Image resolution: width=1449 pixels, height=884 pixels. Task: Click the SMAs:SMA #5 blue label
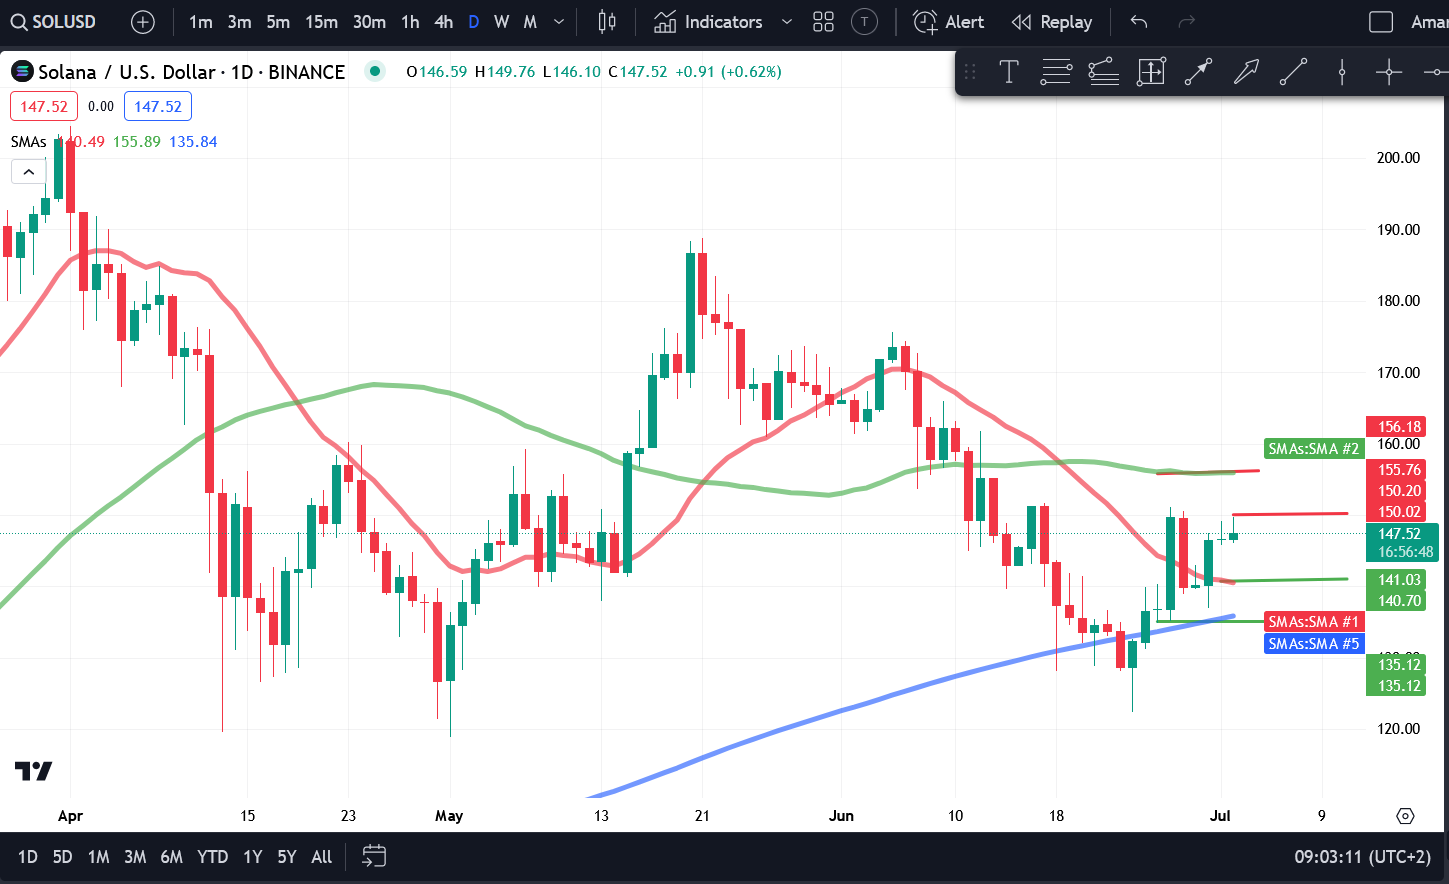point(1313,644)
